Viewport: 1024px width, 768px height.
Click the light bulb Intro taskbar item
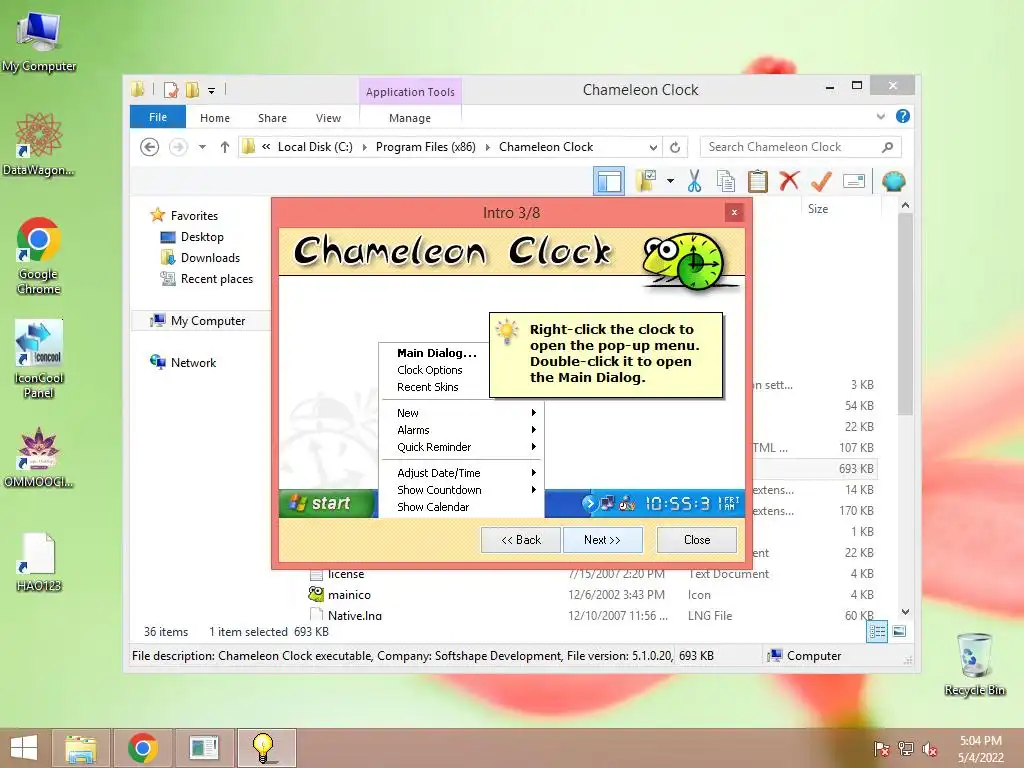coord(266,748)
